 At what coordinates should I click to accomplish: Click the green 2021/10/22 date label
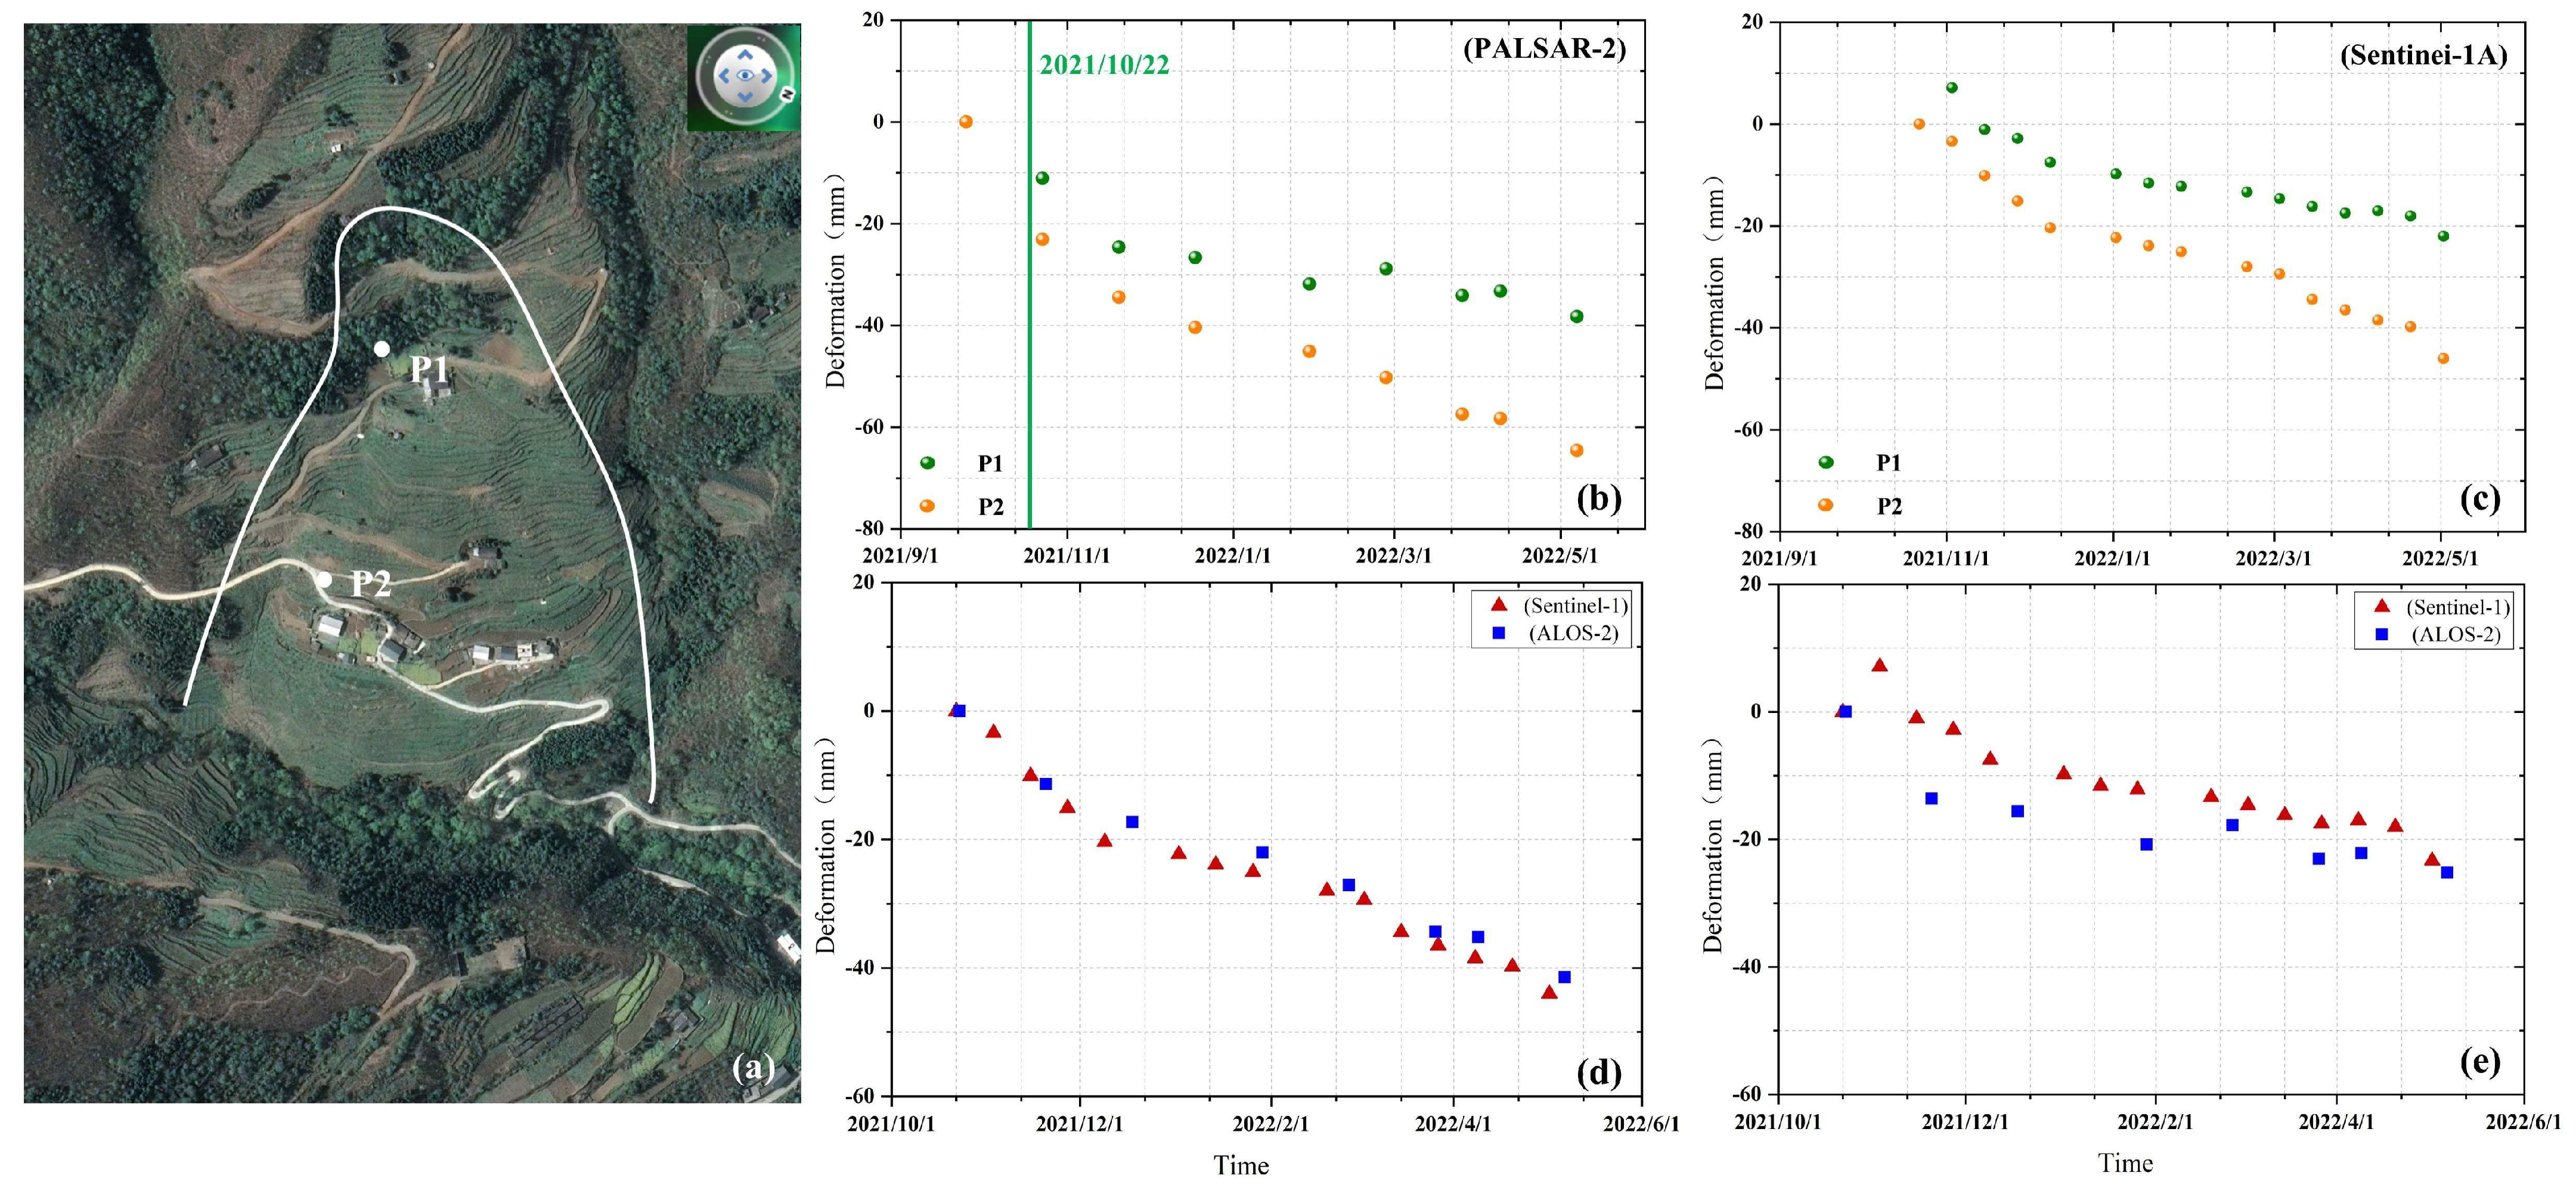1104,65
